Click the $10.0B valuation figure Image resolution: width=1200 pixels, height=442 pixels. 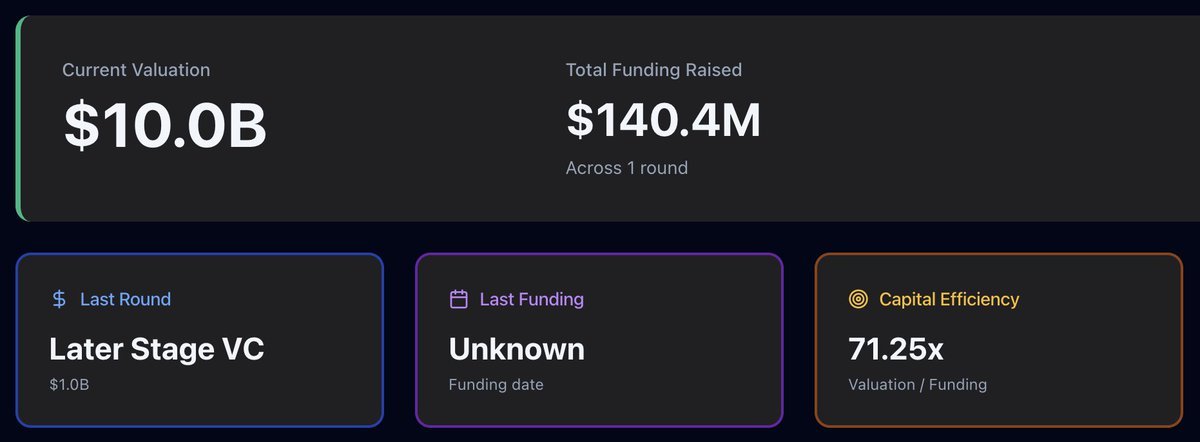(x=165, y=124)
